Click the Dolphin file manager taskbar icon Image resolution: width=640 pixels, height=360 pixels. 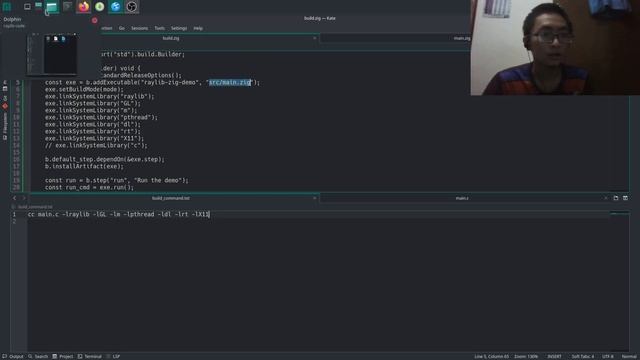52,7
